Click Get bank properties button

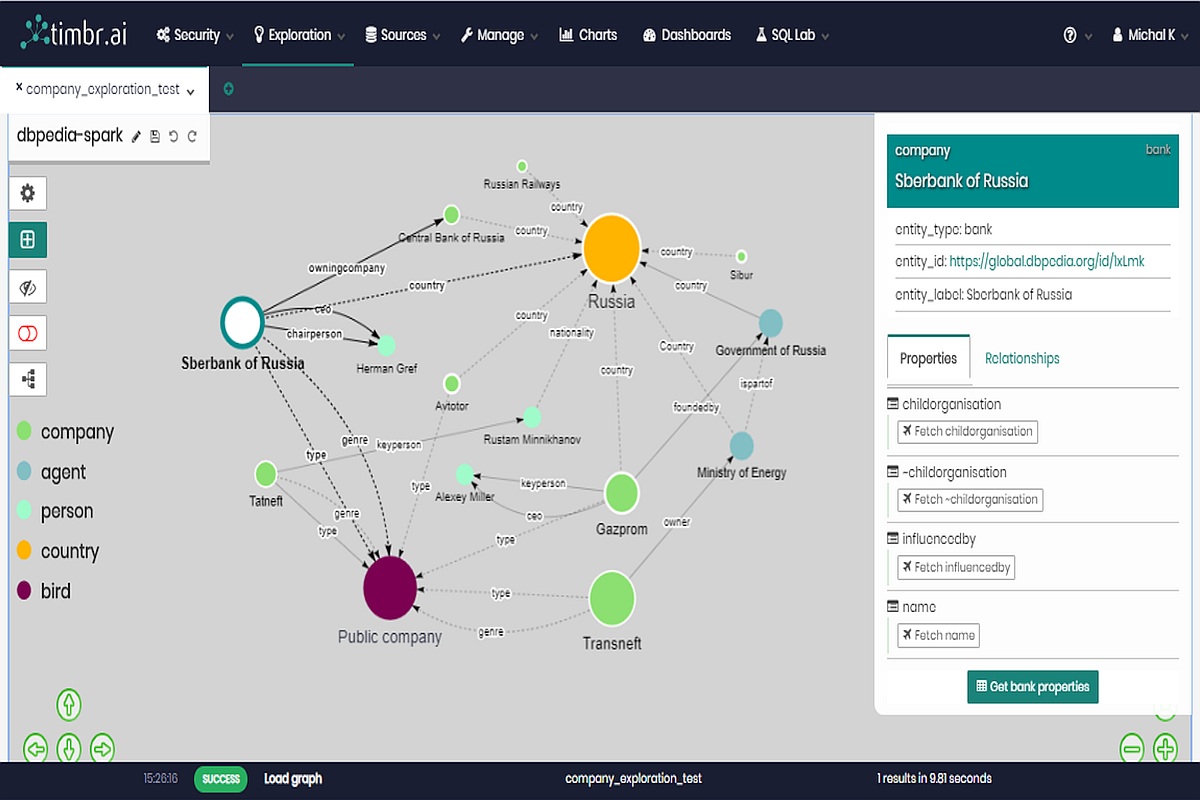point(1033,687)
